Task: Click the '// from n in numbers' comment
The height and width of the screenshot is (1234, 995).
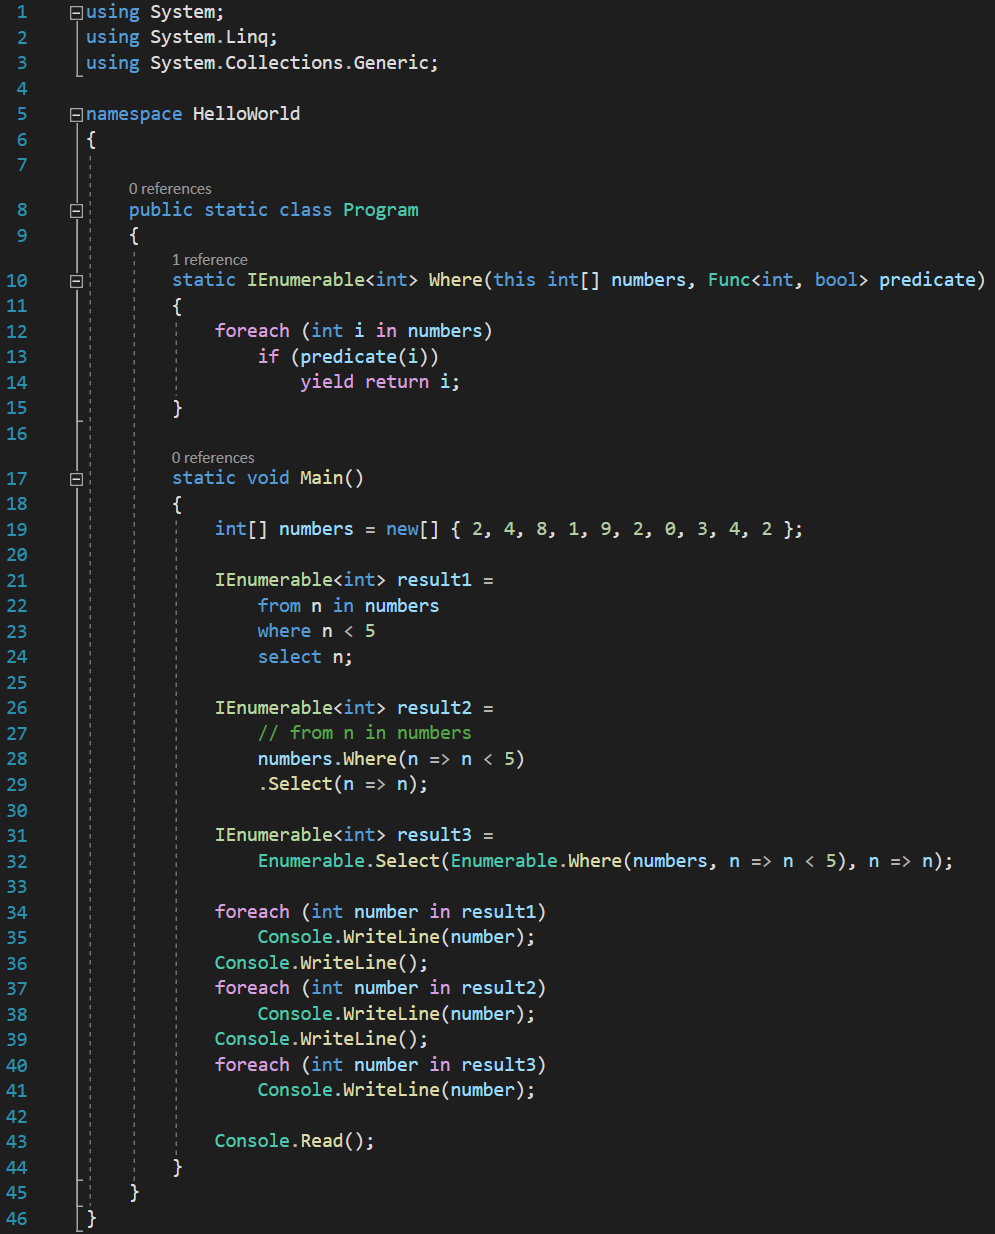Action: [x=364, y=733]
